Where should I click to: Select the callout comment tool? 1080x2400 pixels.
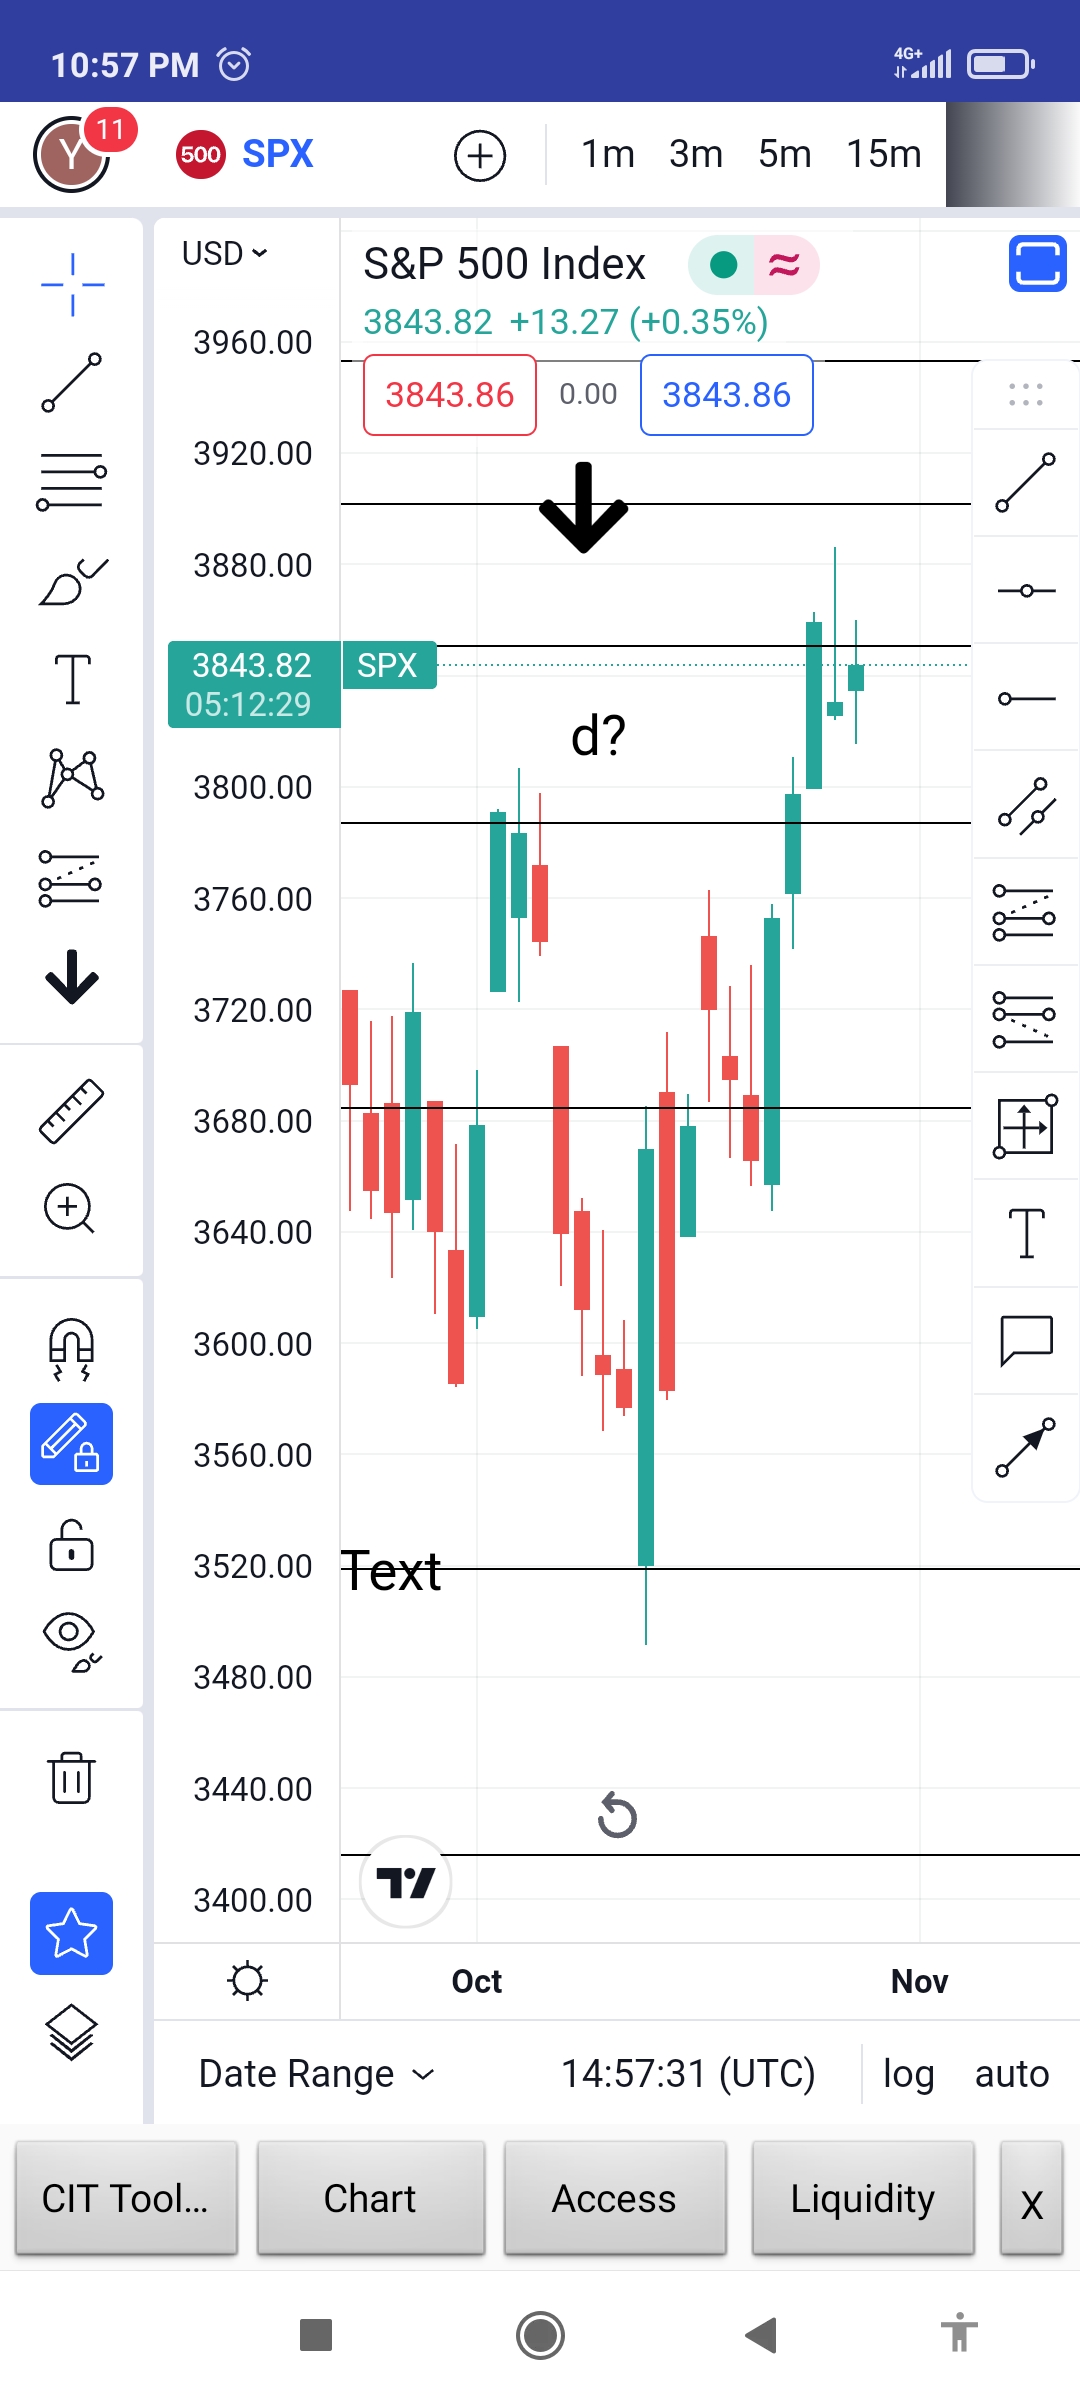point(1026,1340)
